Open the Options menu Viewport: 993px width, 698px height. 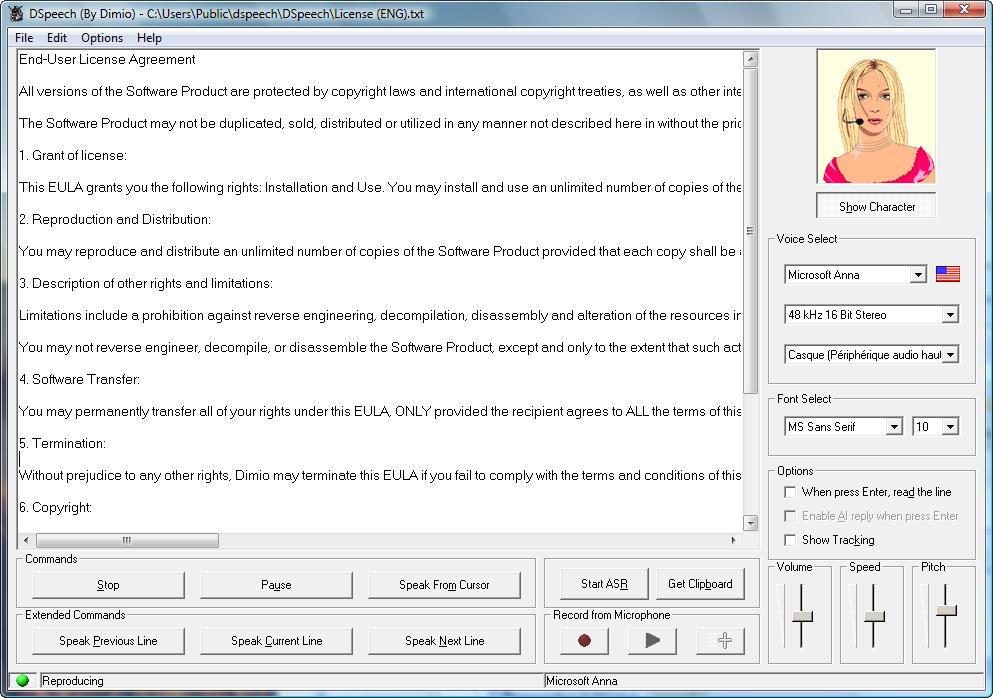[102, 38]
